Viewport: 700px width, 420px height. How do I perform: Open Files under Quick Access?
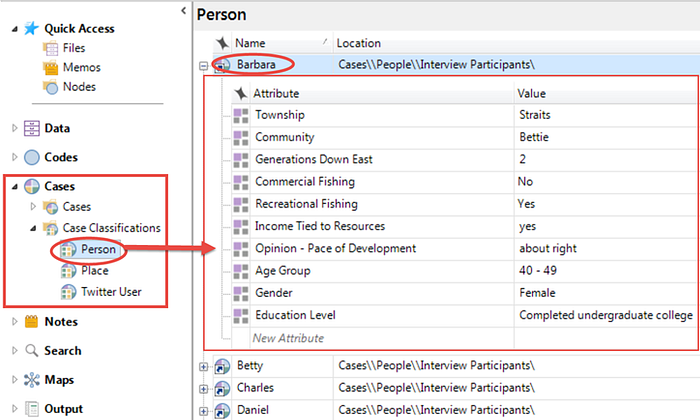[x=74, y=48]
